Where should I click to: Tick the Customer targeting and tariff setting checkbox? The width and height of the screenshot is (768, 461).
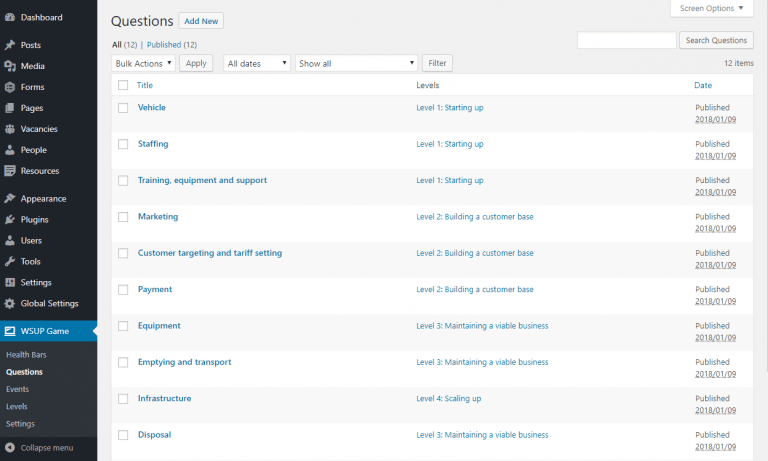pos(123,253)
